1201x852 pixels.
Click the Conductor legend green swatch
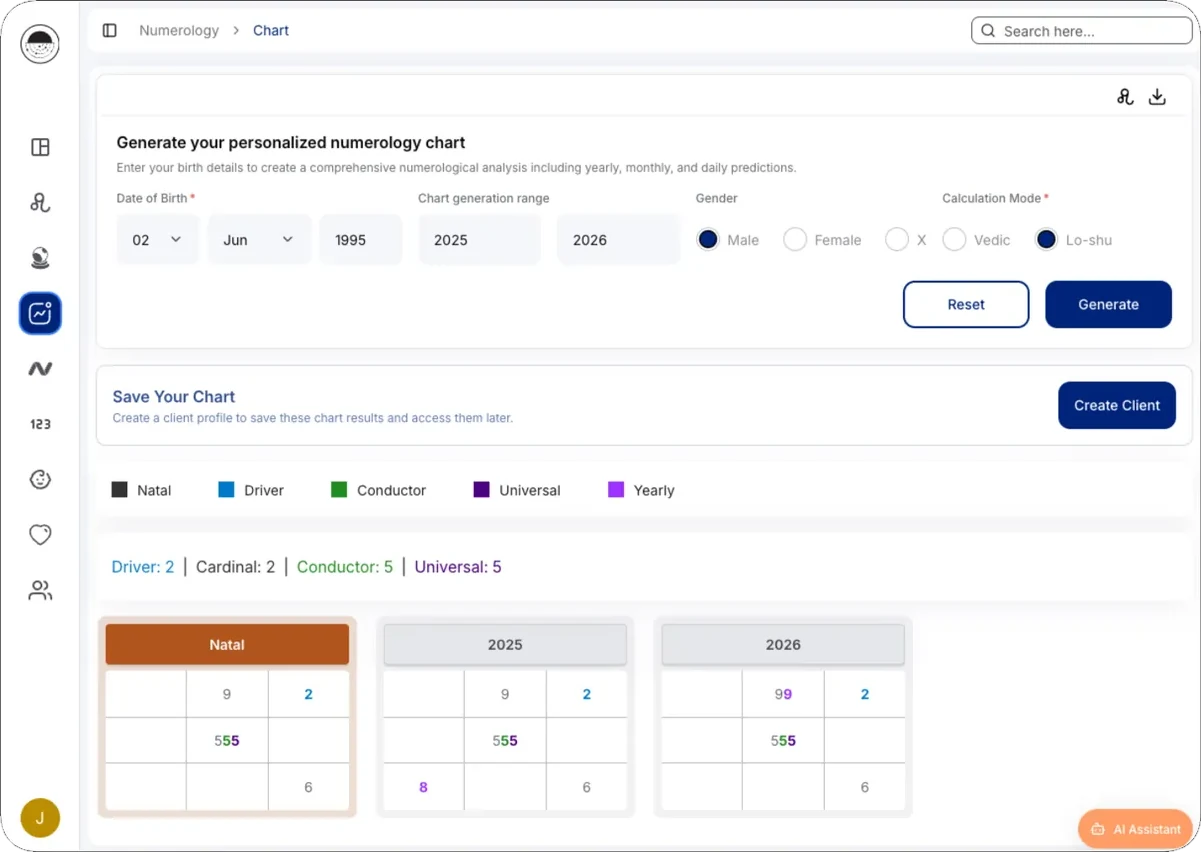coord(339,490)
